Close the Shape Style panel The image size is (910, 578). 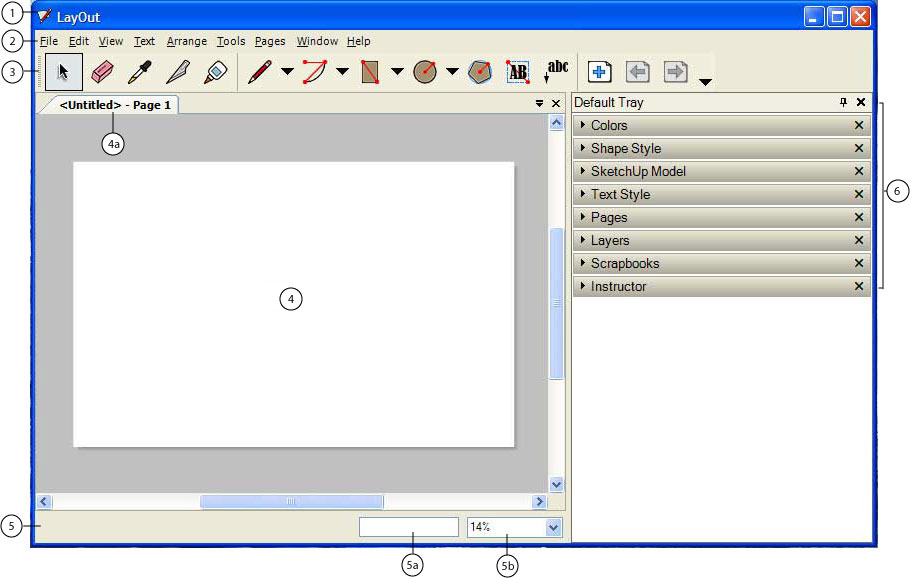coord(859,149)
